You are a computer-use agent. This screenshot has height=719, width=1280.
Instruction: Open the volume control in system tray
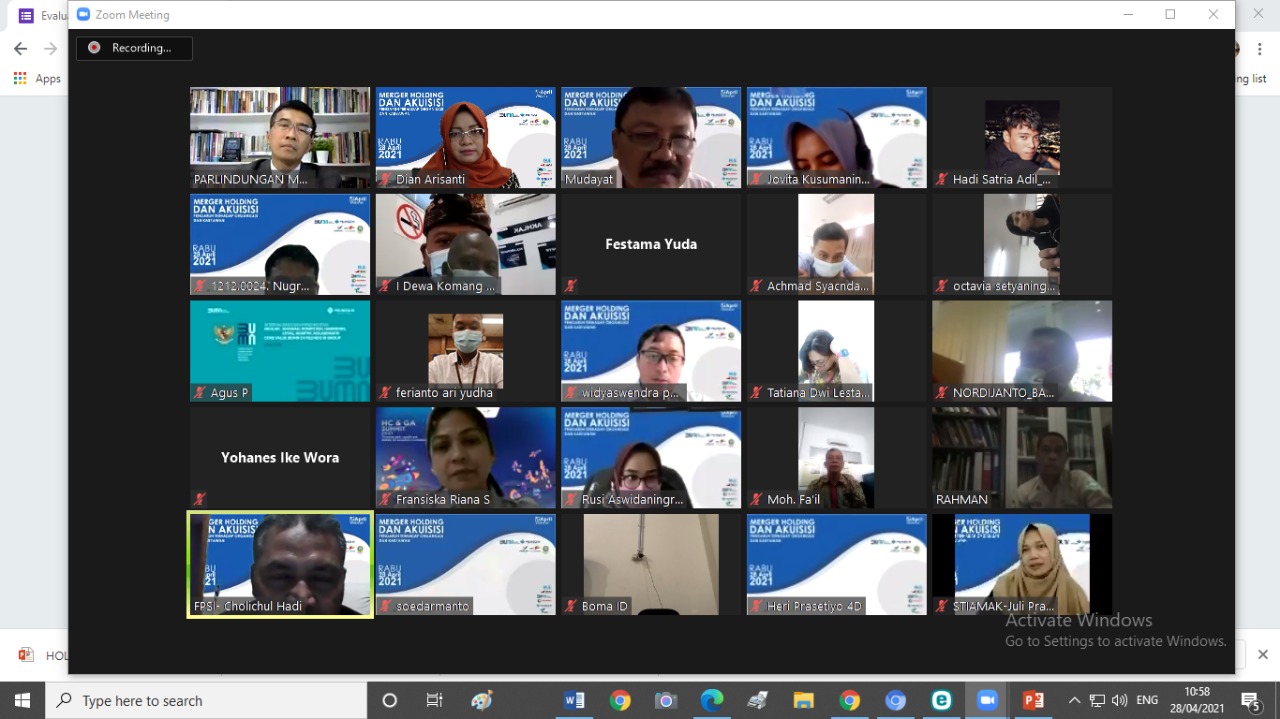(1119, 700)
